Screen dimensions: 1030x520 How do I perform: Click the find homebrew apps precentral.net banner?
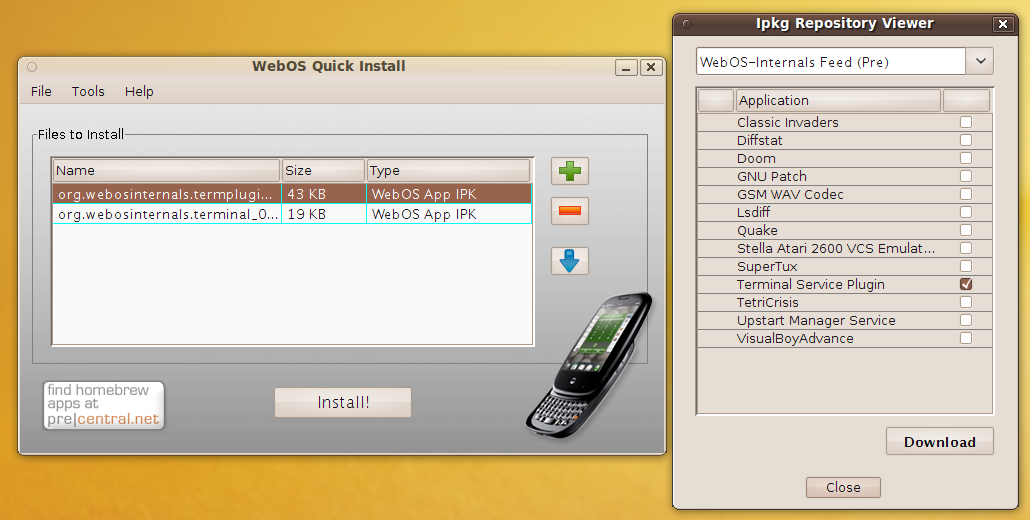(104, 406)
